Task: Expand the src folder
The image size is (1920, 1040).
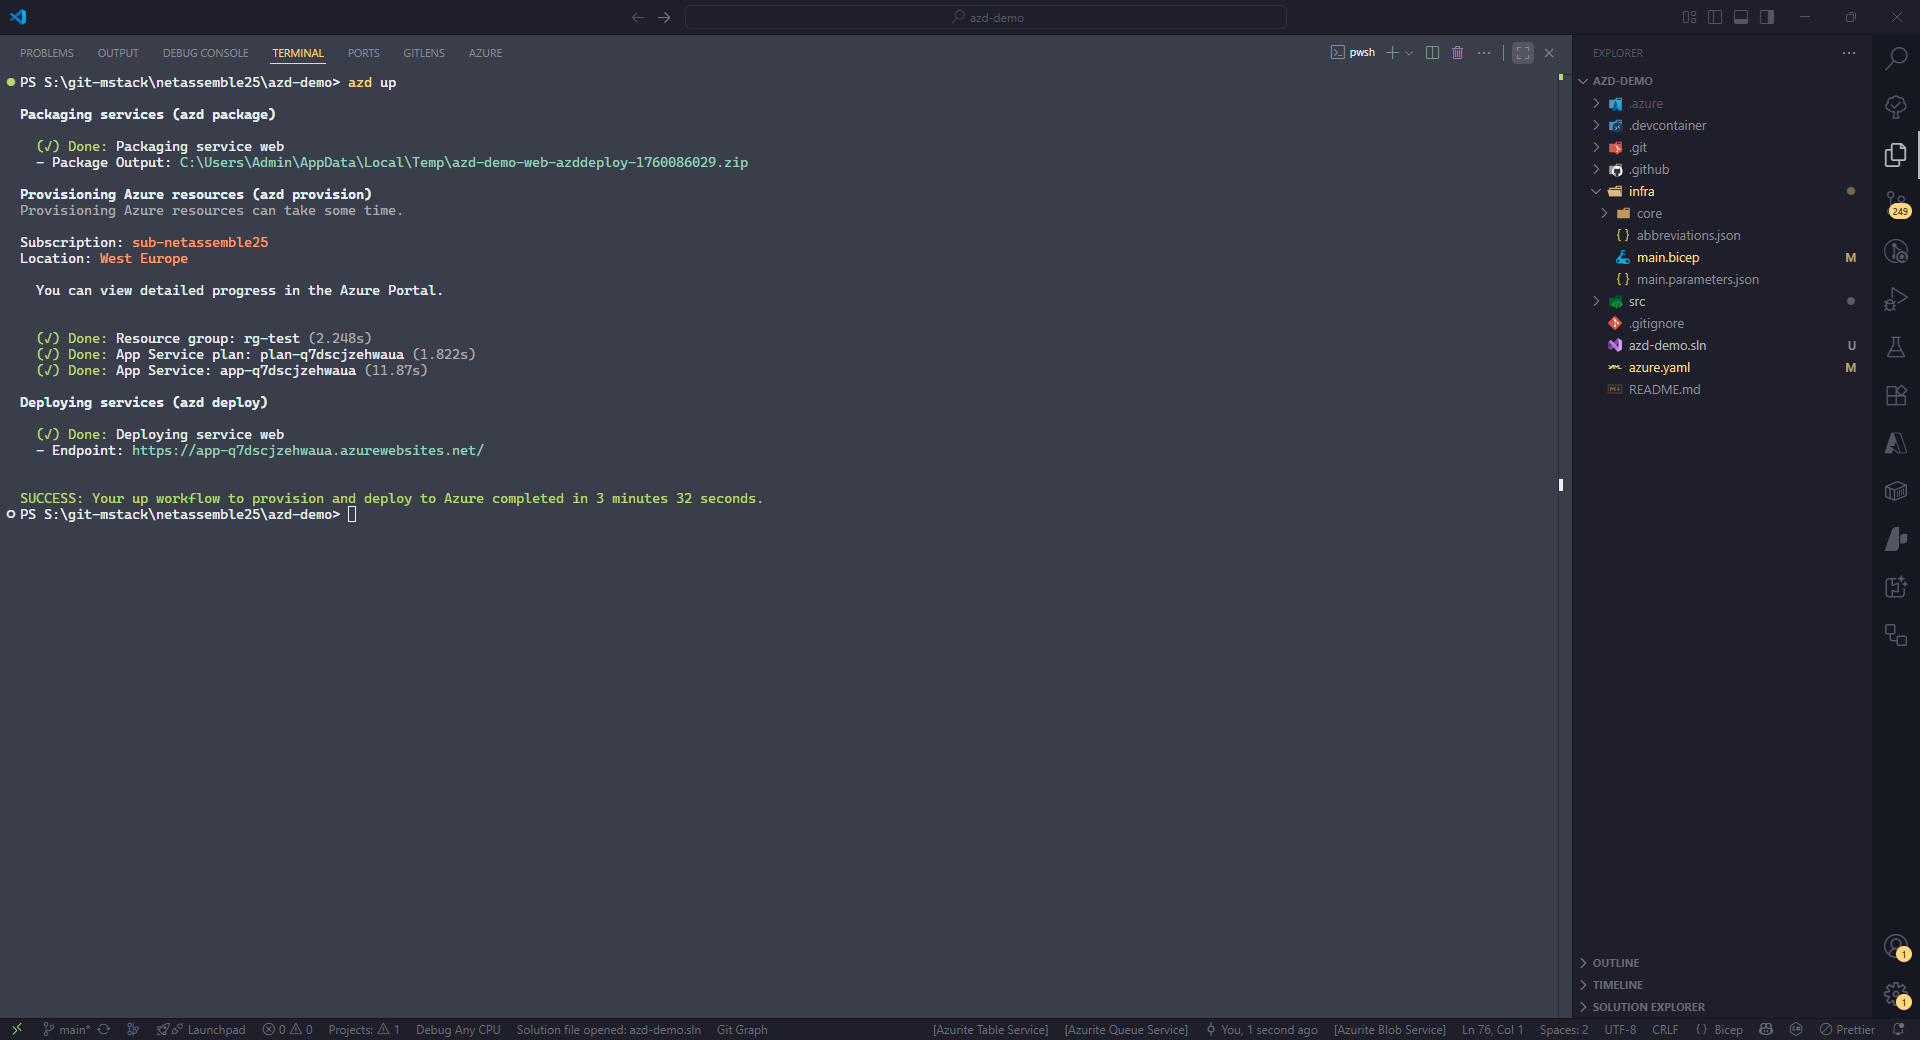Action: (x=1636, y=301)
